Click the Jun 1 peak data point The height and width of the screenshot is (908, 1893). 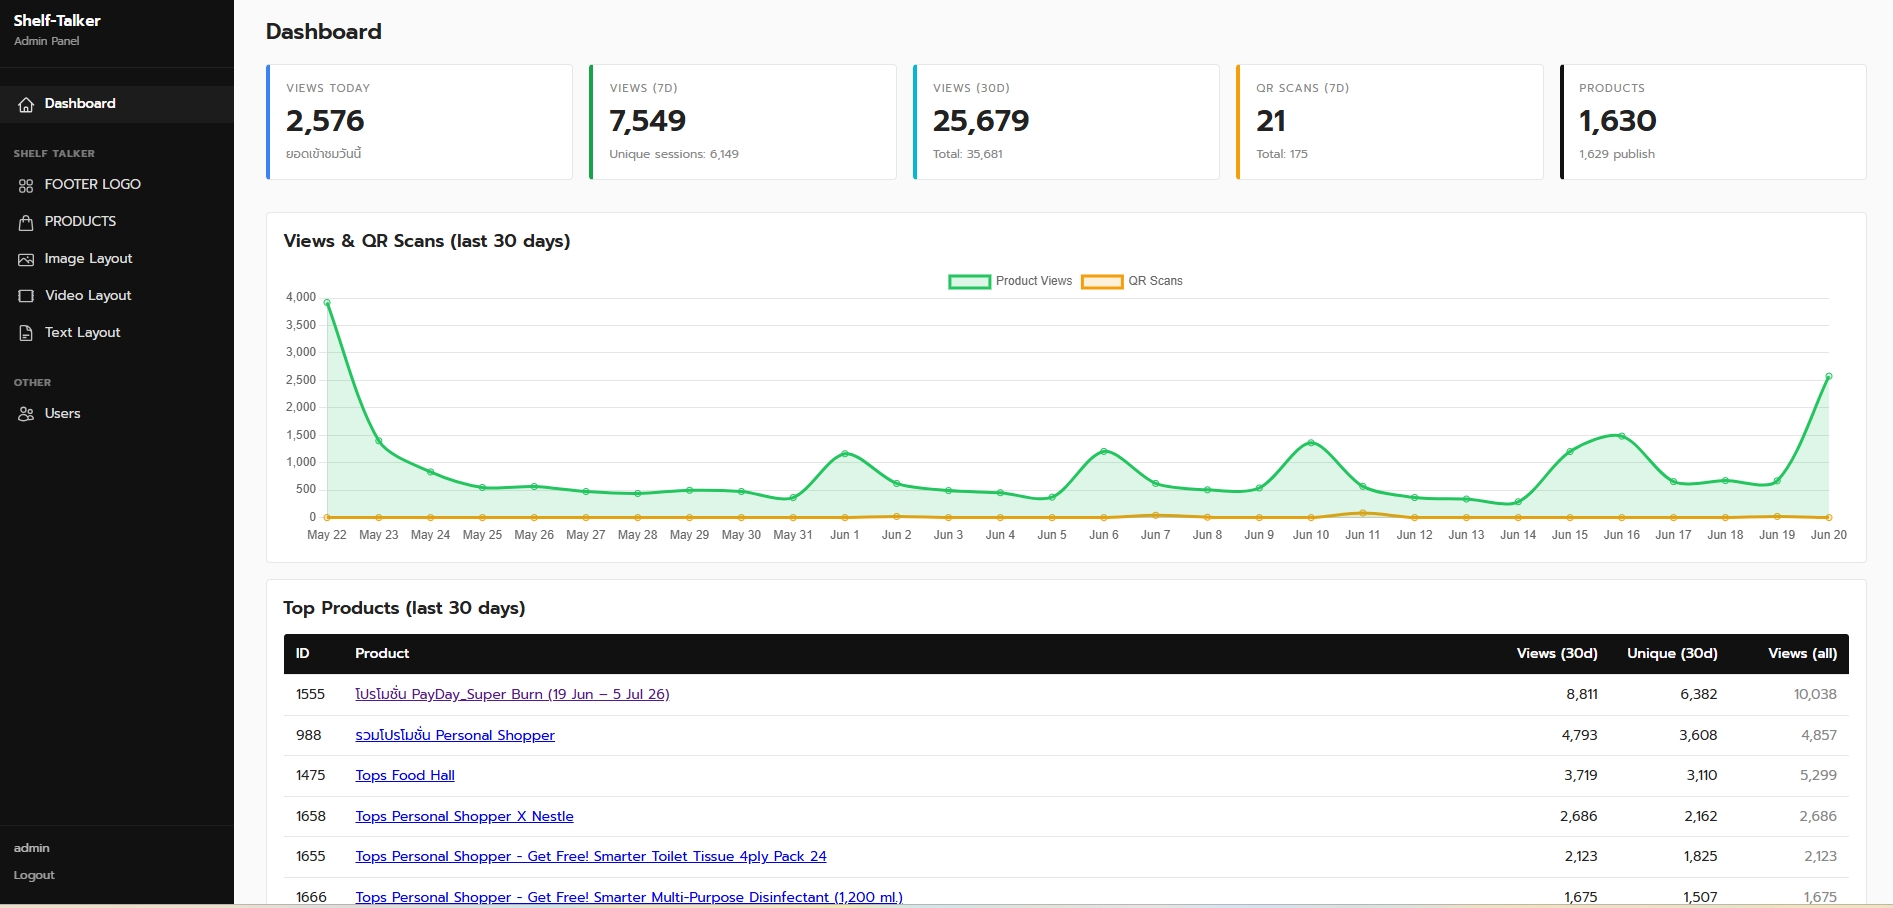(x=845, y=454)
